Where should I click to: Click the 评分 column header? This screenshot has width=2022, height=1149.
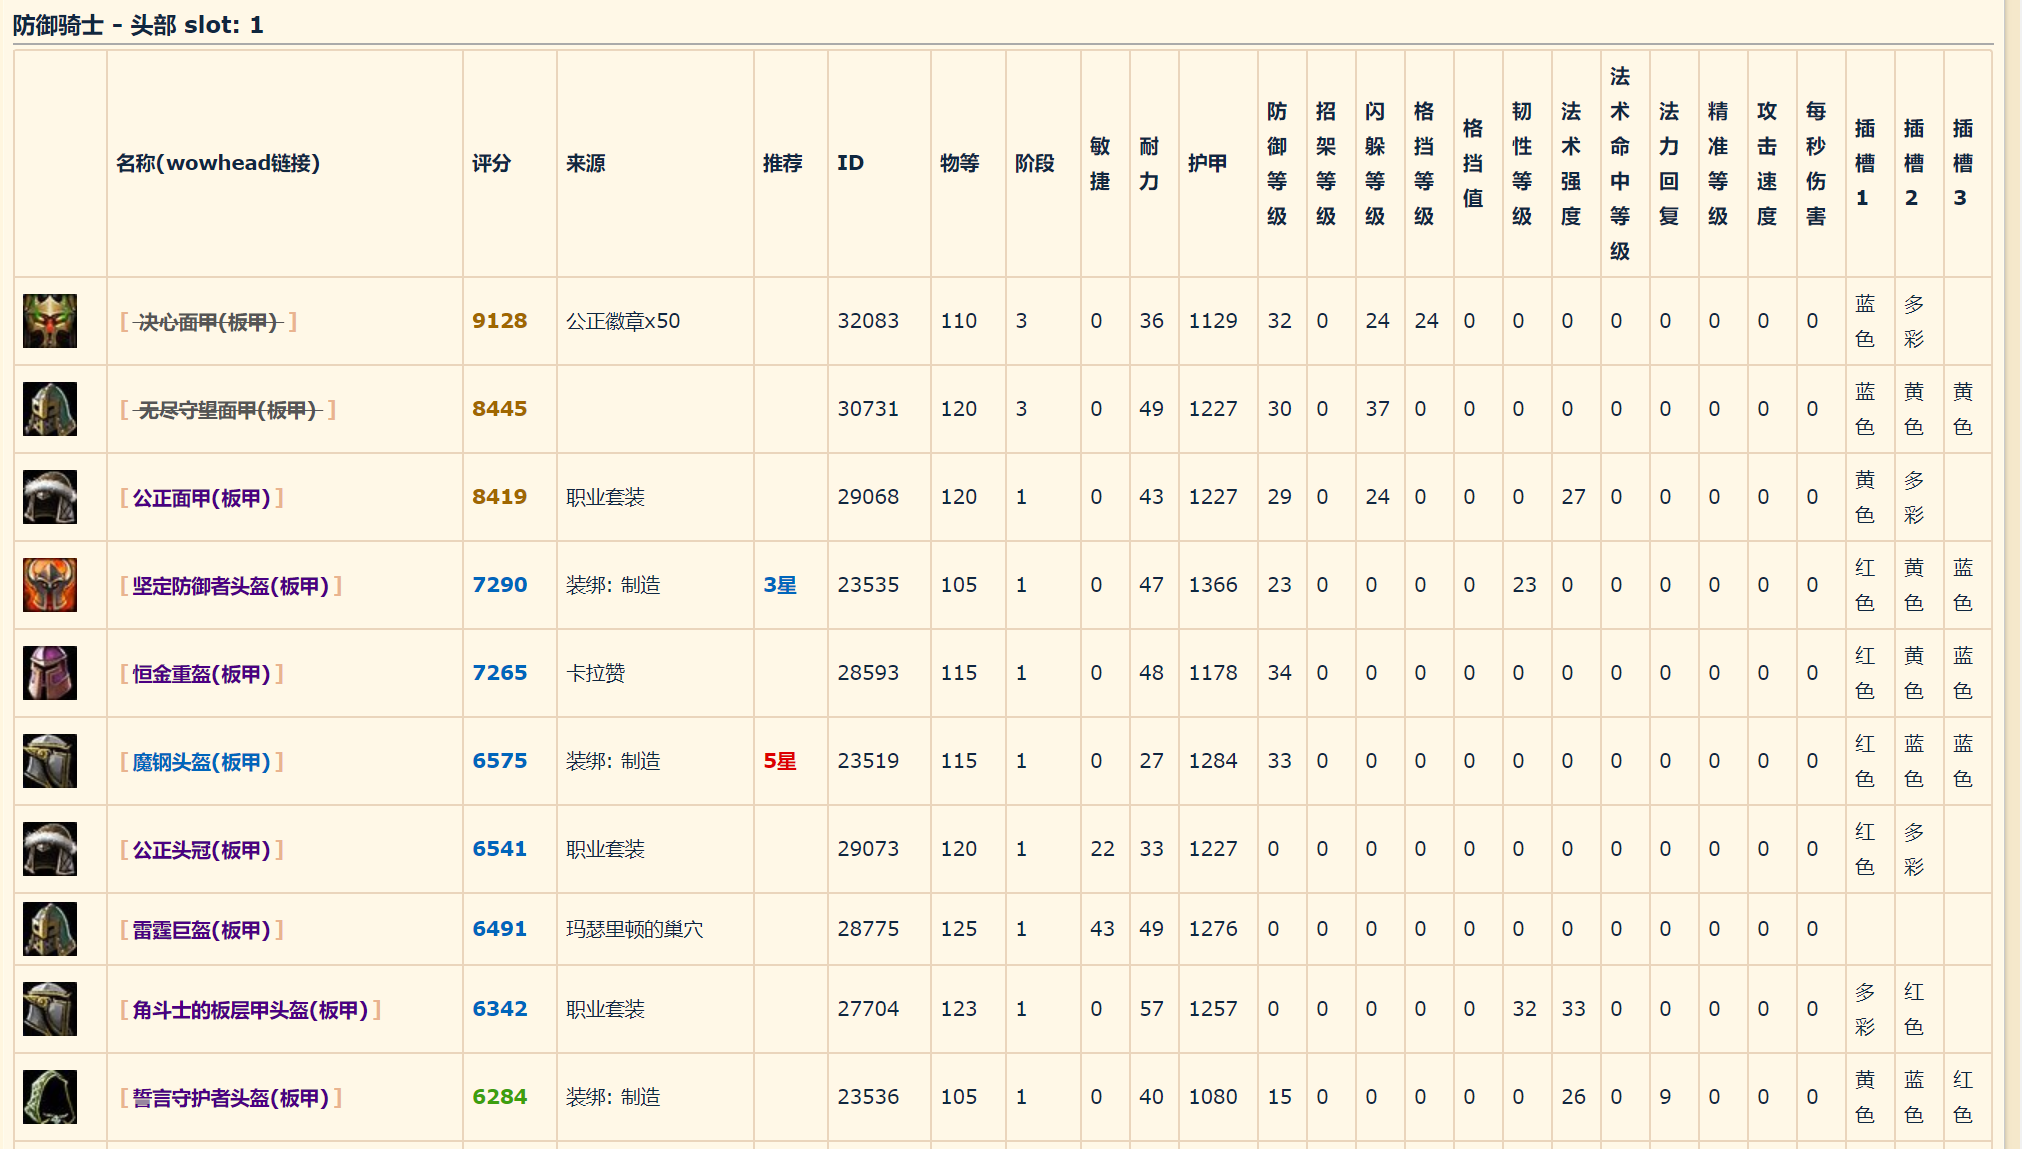point(491,163)
